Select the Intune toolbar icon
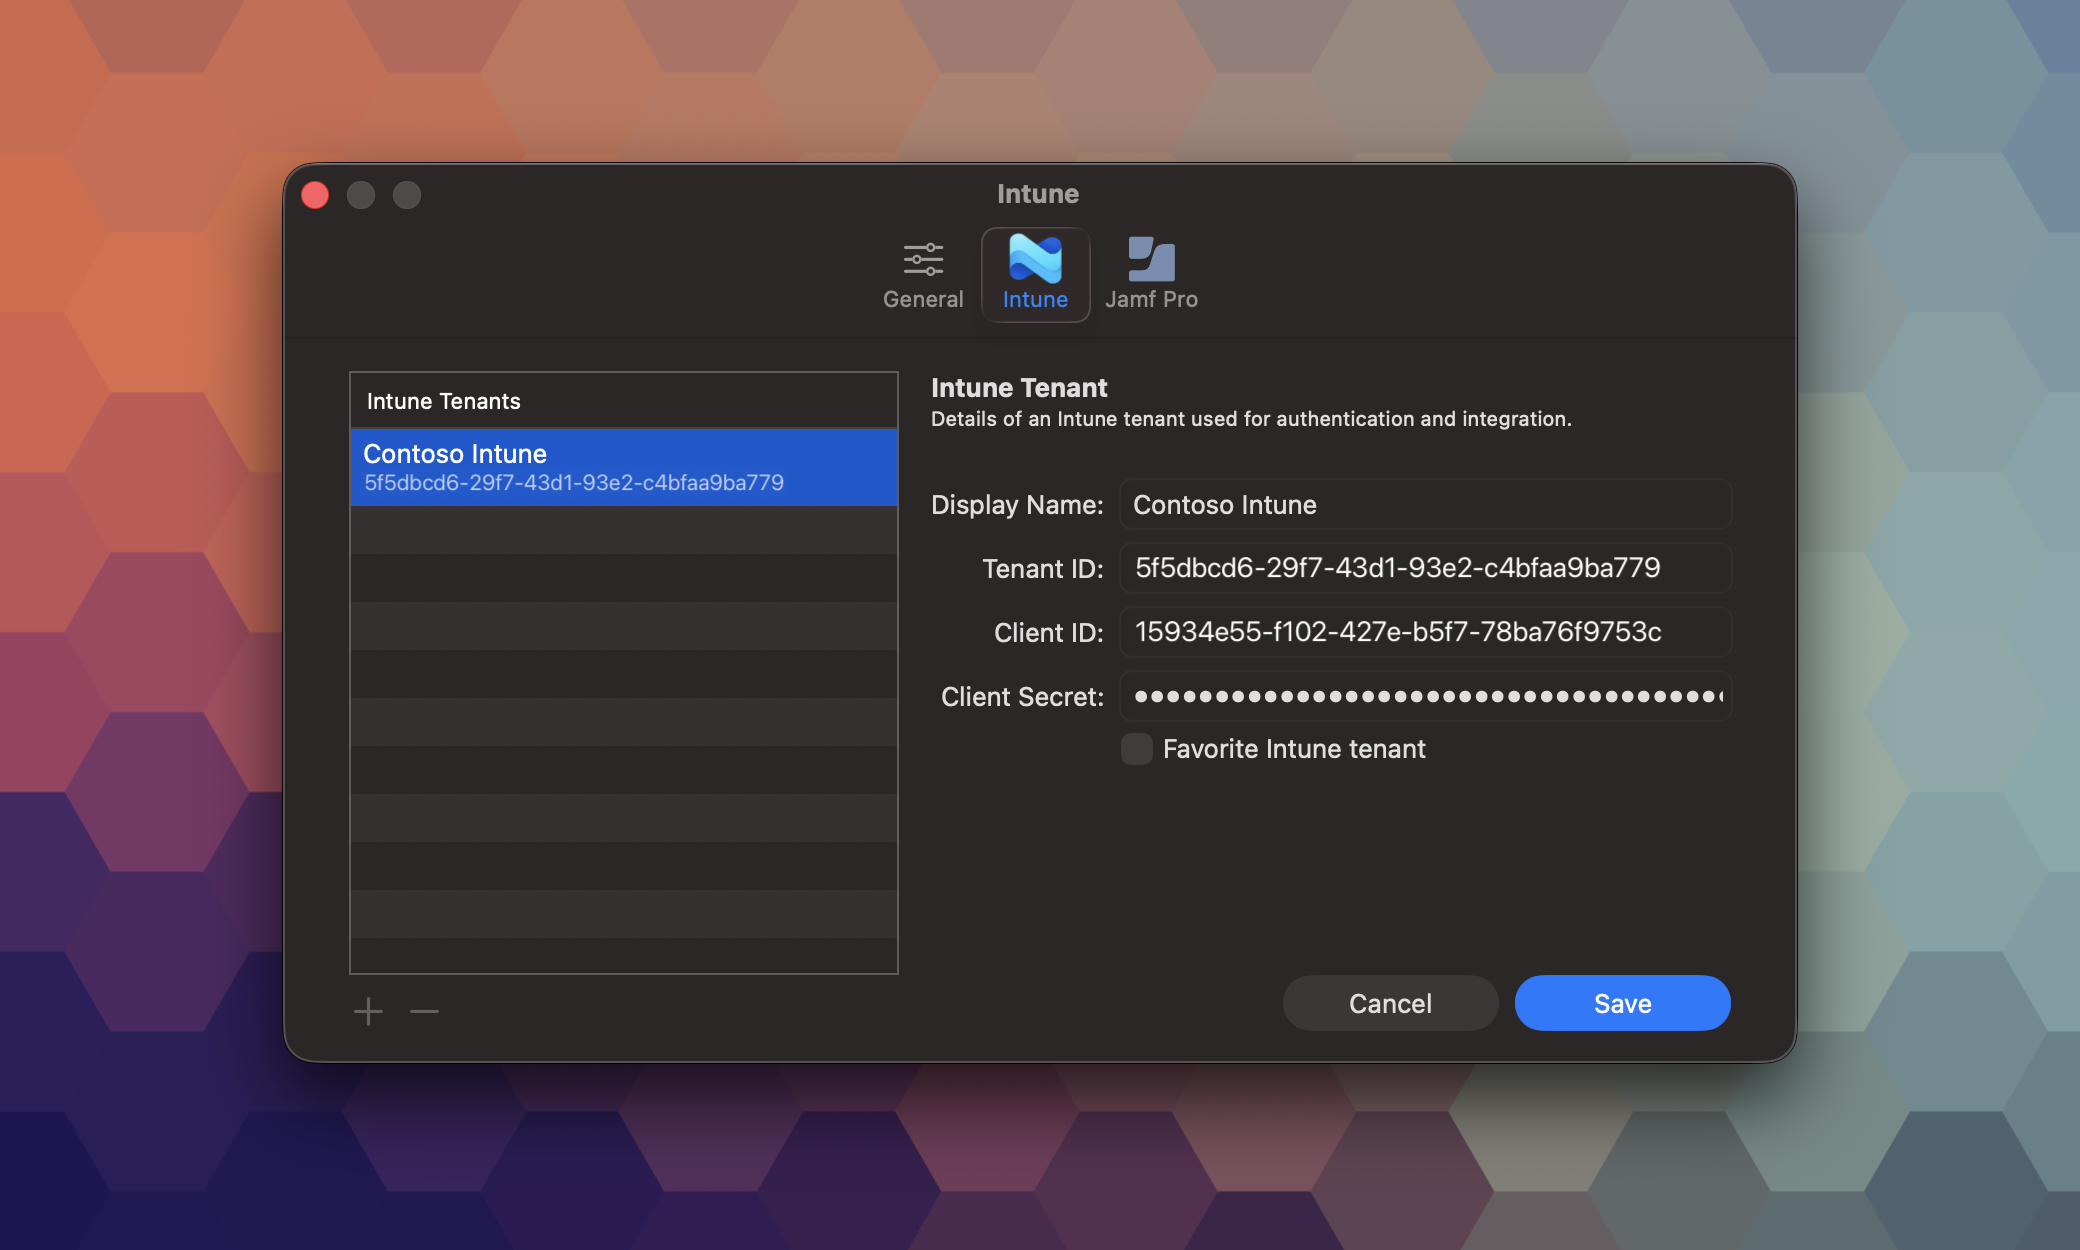Viewport: 2080px width, 1250px height. [x=1035, y=260]
